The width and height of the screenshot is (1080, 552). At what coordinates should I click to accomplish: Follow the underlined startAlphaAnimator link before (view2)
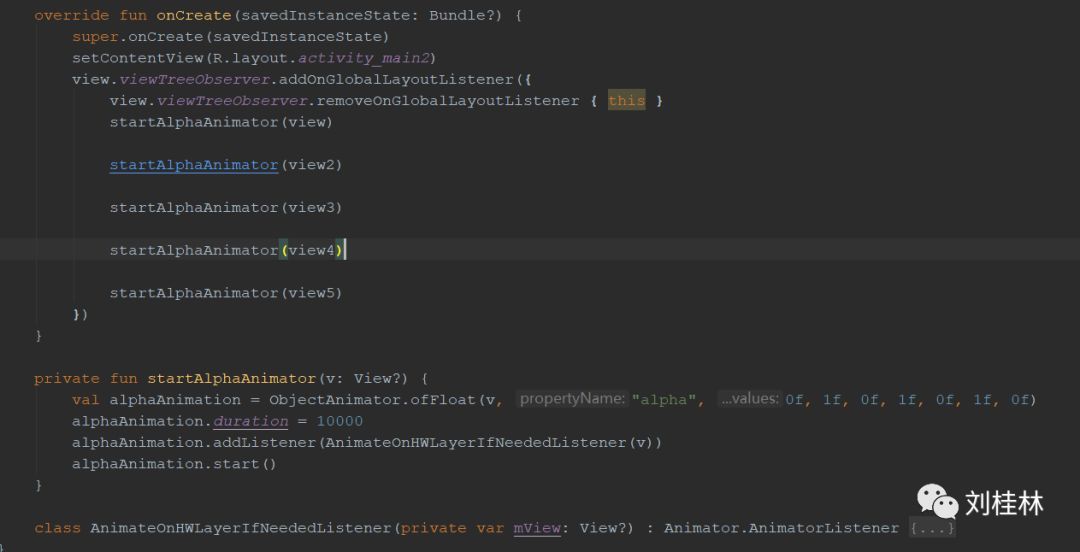tap(194, 165)
